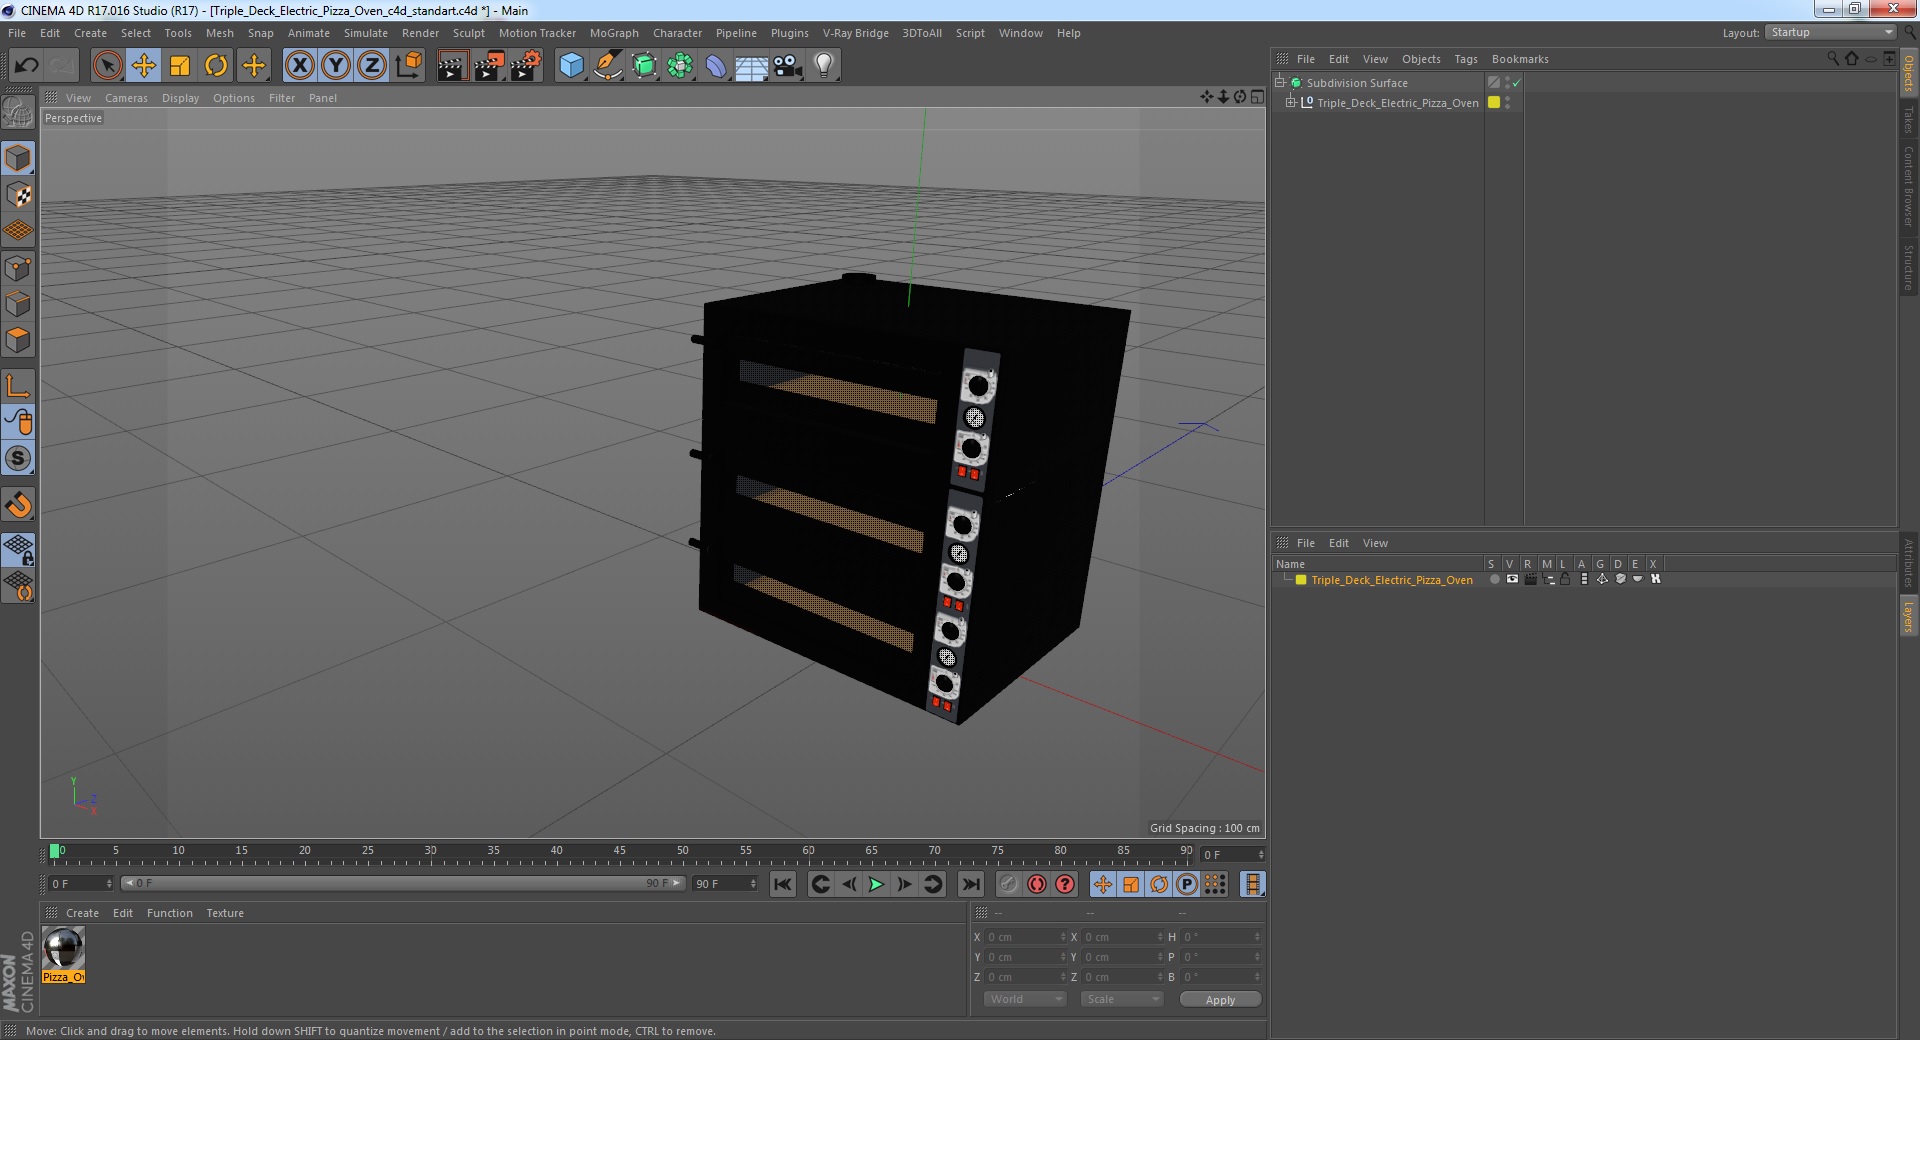Open viewport Cameras menu

pyautogui.click(x=126, y=98)
